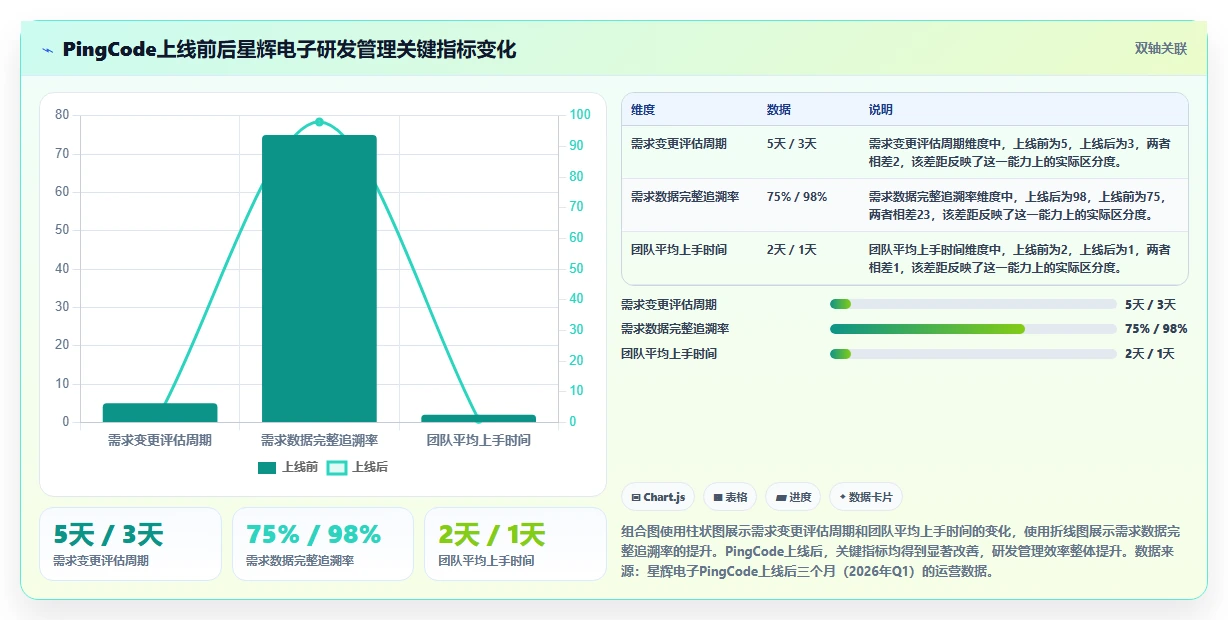Click the right axis value 100
The image size is (1228, 620).
[x=580, y=115]
